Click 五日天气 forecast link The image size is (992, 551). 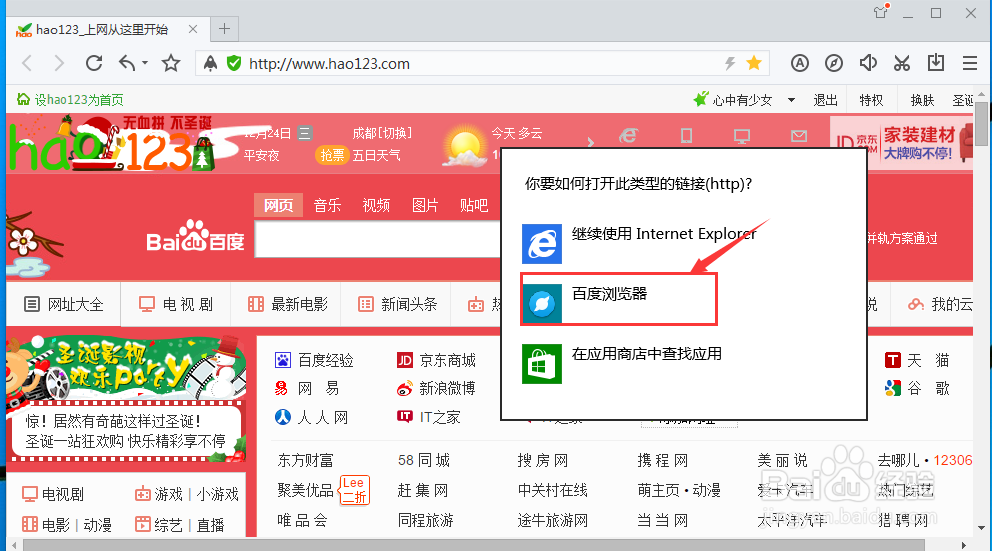click(x=376, y=156)
